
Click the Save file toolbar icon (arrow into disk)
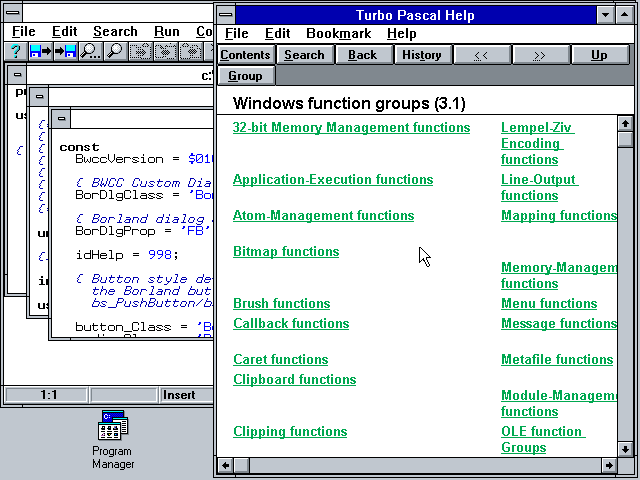pos(65,51)
